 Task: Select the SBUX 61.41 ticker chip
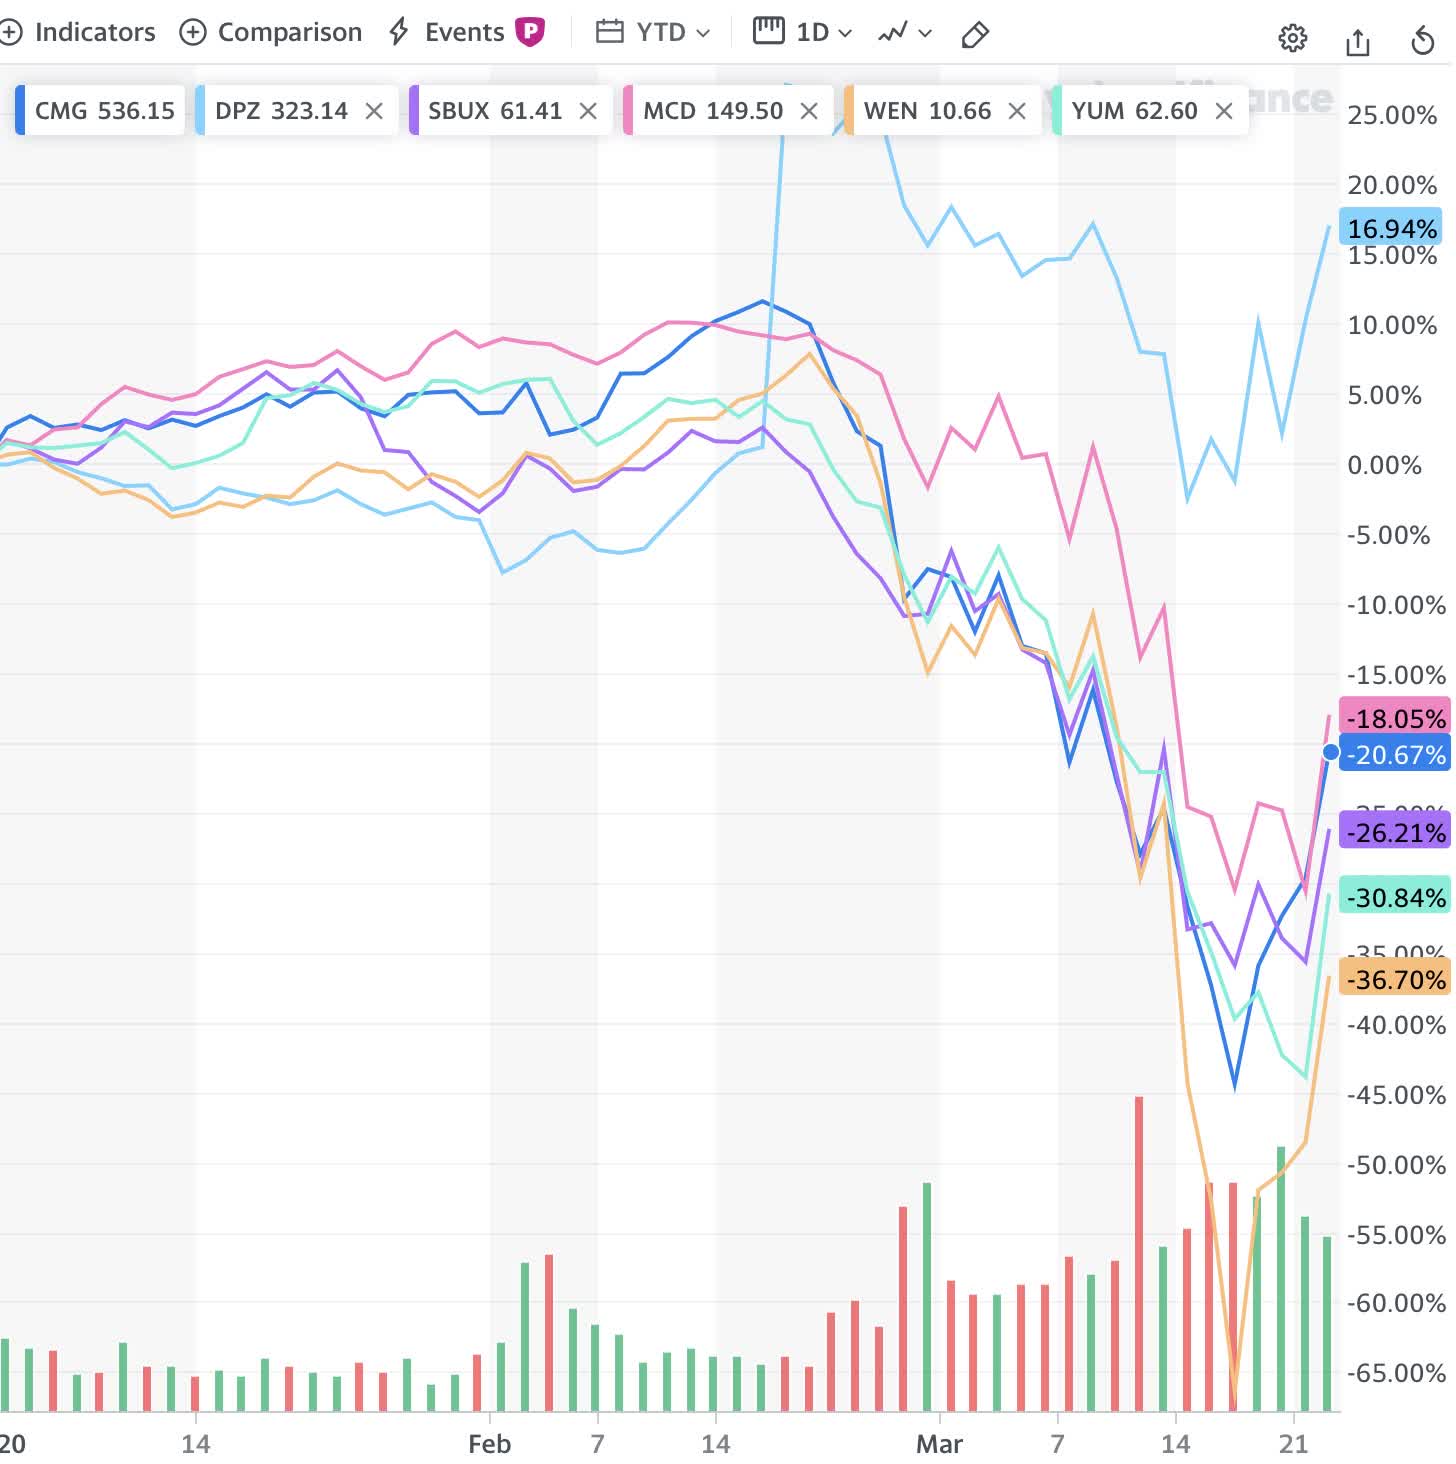[497, 111]
